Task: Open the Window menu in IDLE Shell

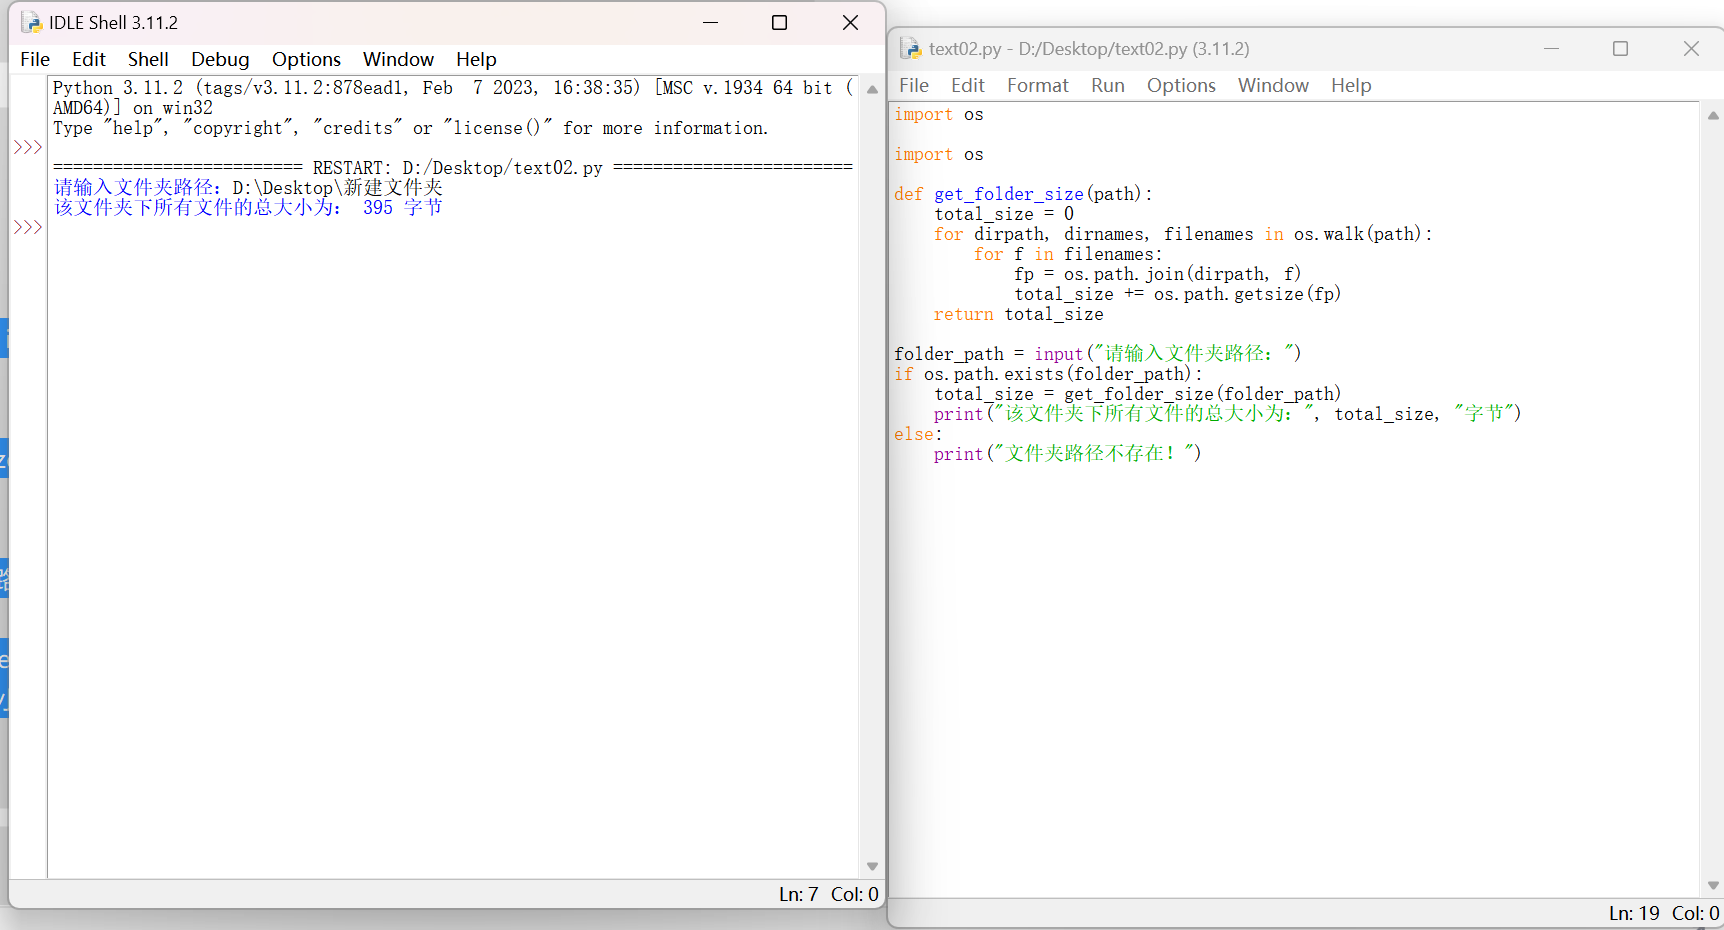Action: 398,59
